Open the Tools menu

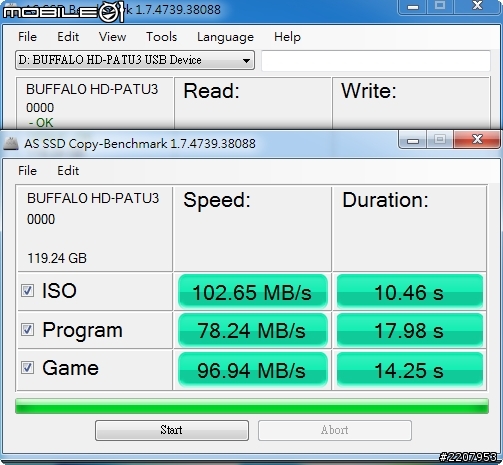(161, 37)
